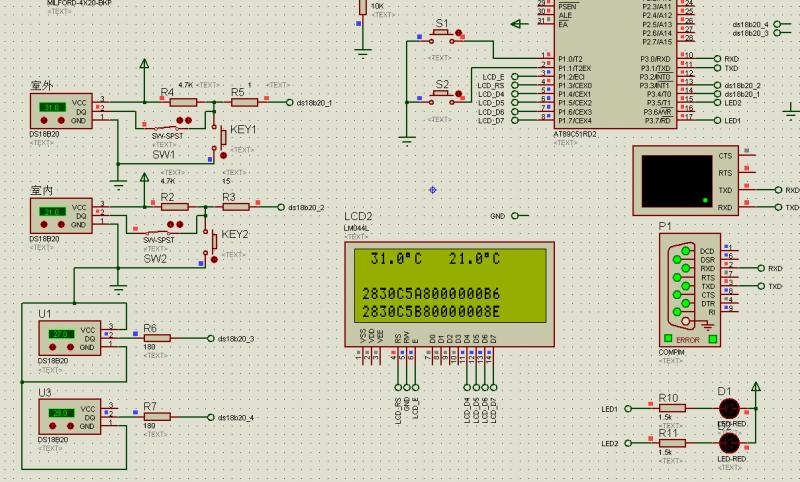Click the U1 sensor temperature readout
This screenshot has width=800, height=482.
click(59, 334)
